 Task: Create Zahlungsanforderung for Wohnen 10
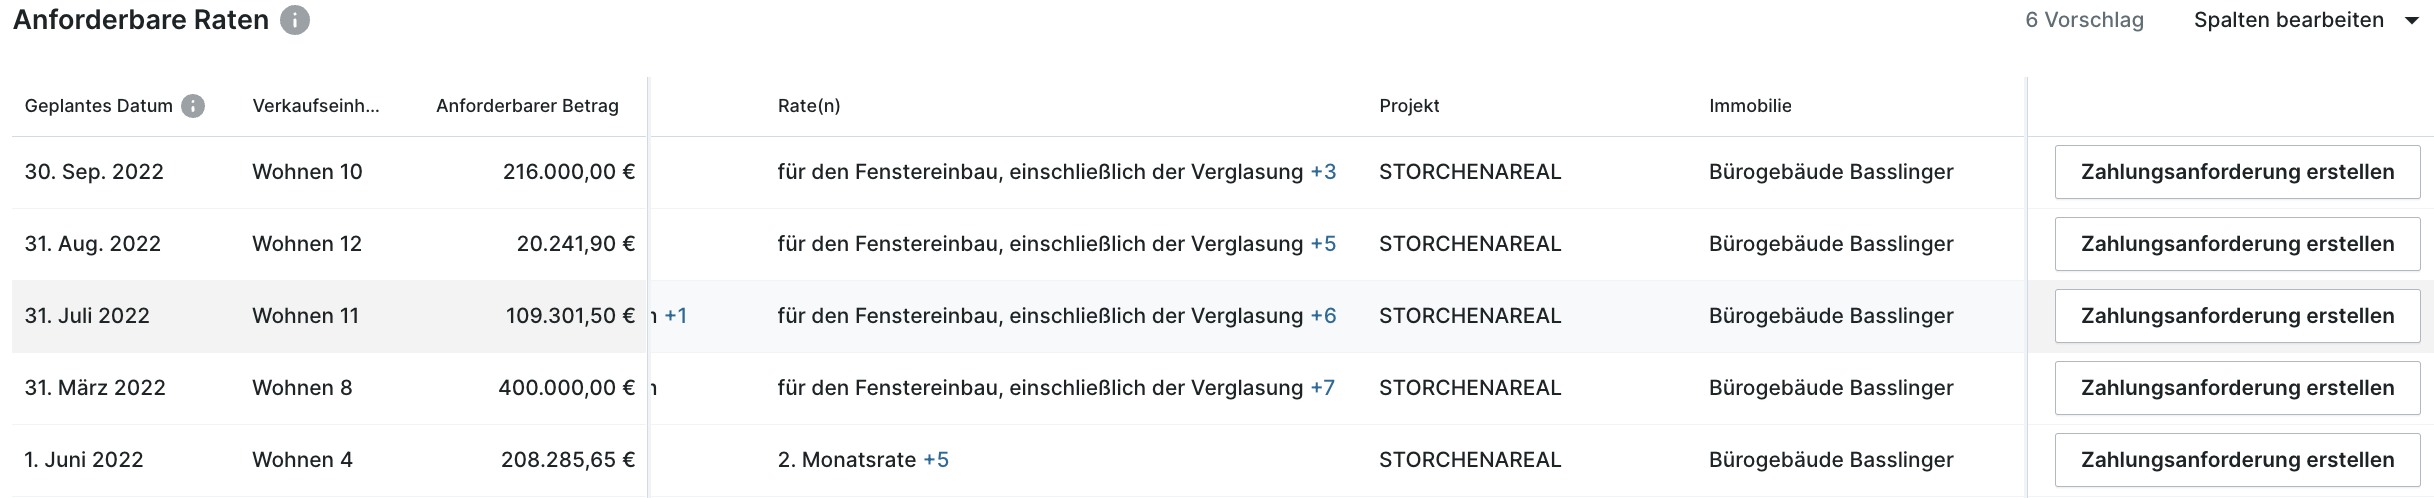click(2237, 172)
